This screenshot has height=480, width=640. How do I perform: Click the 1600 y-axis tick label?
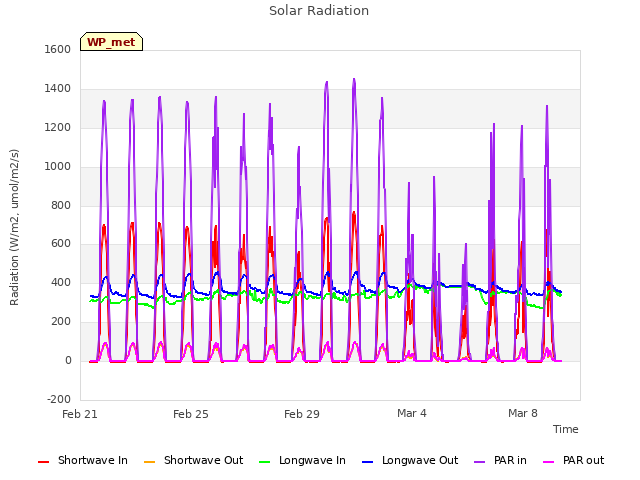[58, 49]
